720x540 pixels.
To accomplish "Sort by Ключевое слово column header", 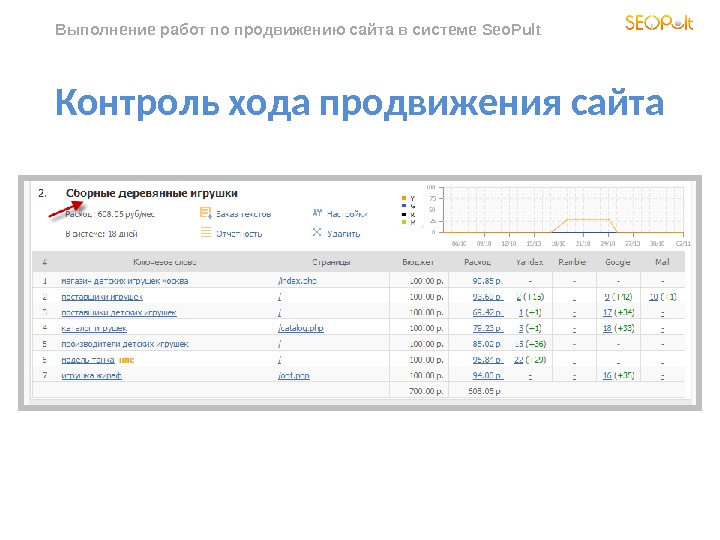I will coord(165,262).
